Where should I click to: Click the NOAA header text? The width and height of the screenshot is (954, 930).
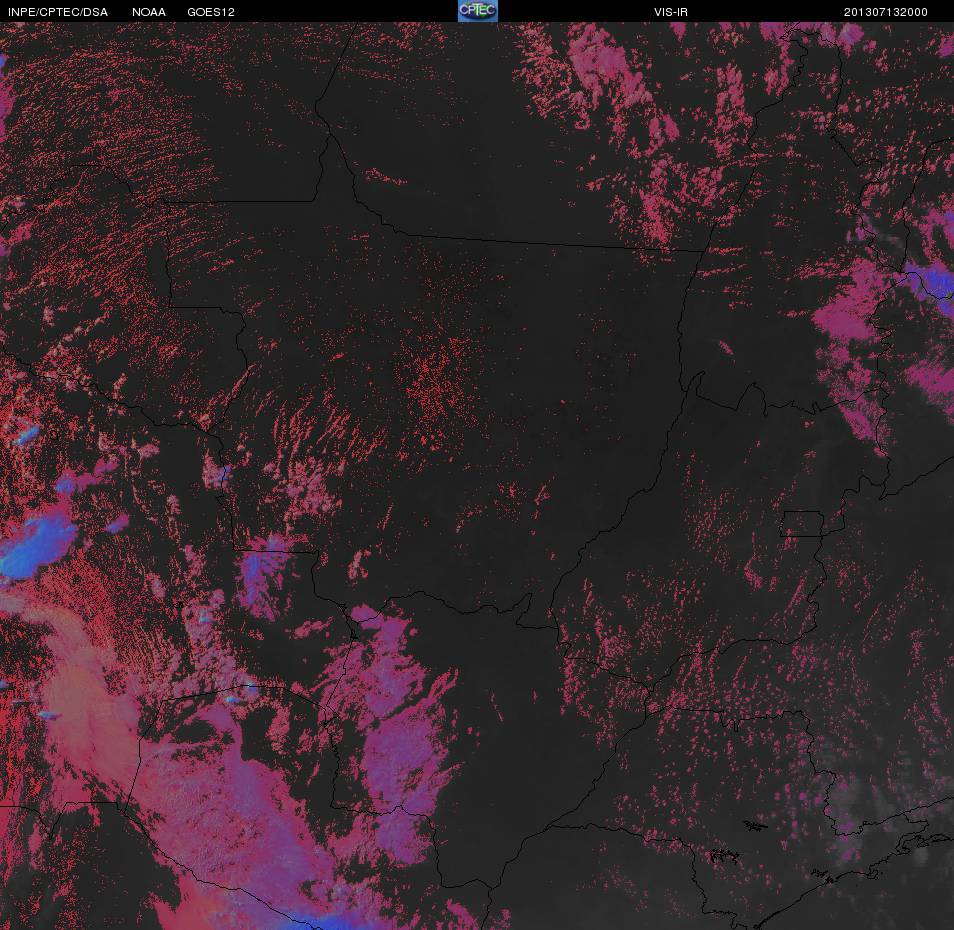[148, 12]
